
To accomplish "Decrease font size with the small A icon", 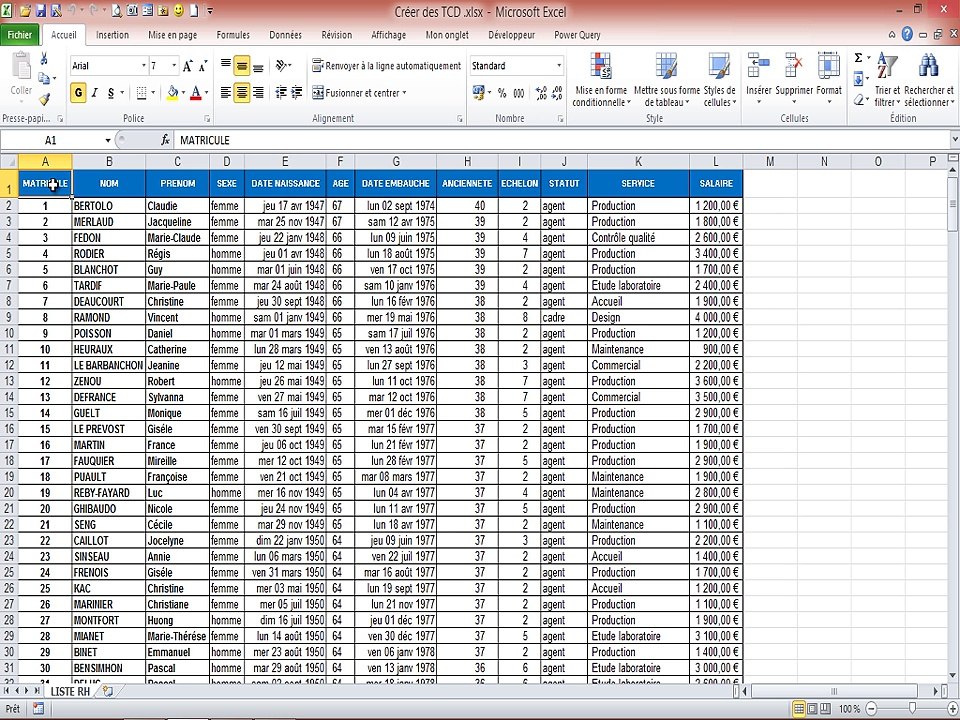I will (203, 66).
